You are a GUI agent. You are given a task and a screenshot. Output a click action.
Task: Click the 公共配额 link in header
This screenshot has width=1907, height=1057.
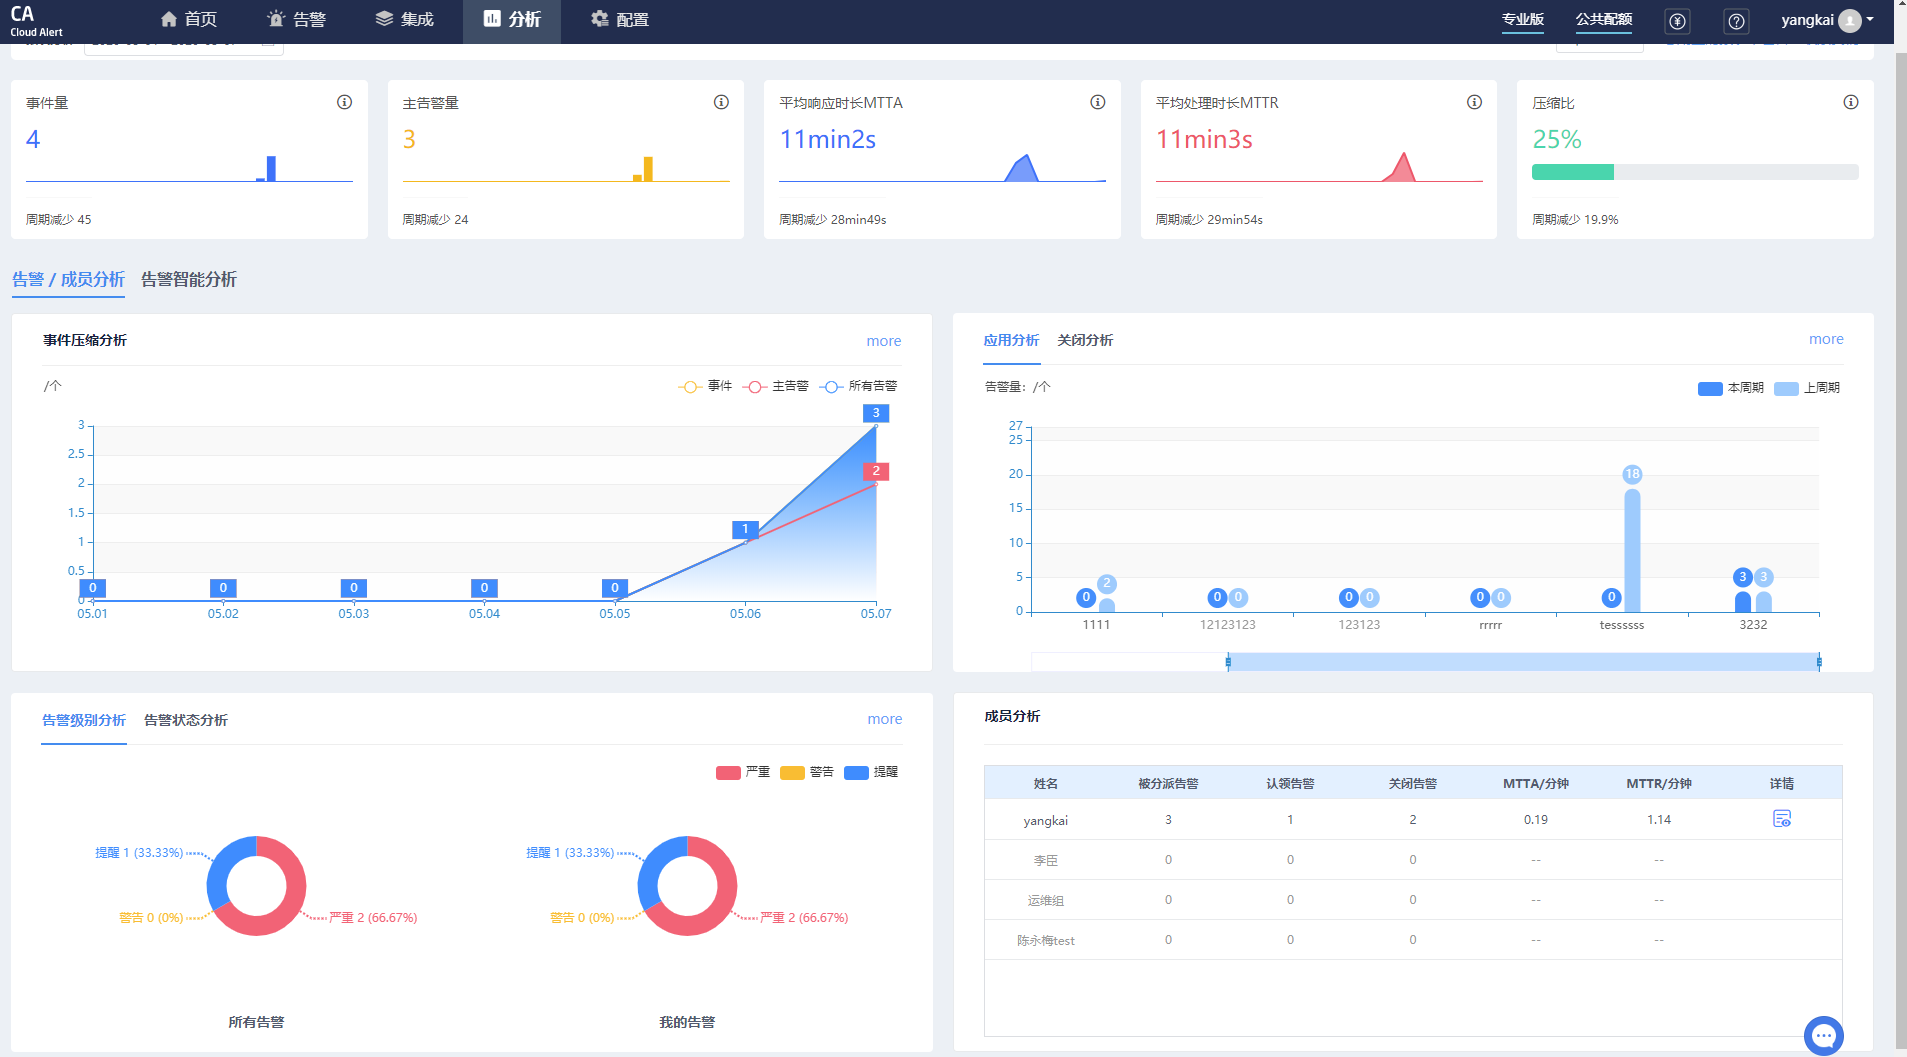pos(1604,19)
